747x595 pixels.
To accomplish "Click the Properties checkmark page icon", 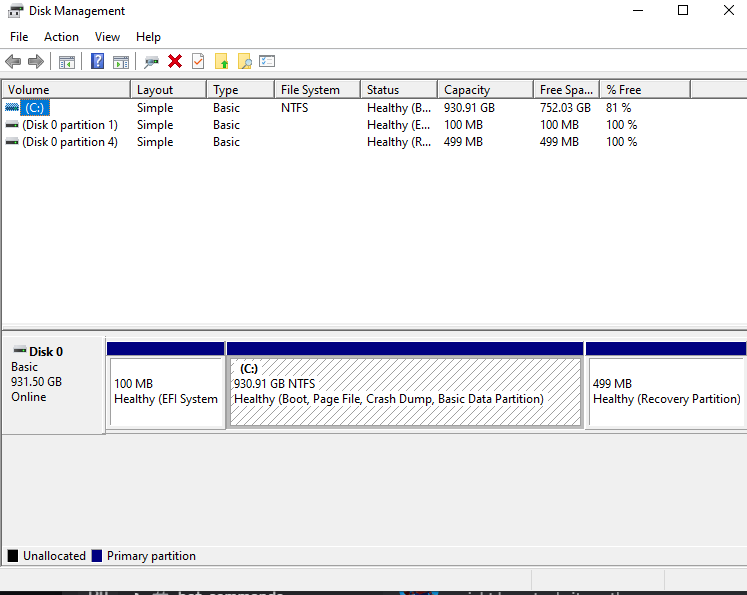I will tap(198, 61).
